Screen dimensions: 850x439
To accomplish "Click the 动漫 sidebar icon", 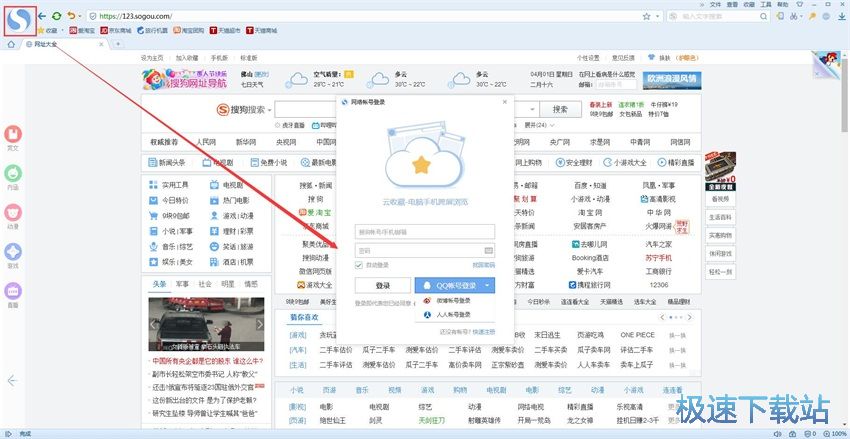I will 13,212.
